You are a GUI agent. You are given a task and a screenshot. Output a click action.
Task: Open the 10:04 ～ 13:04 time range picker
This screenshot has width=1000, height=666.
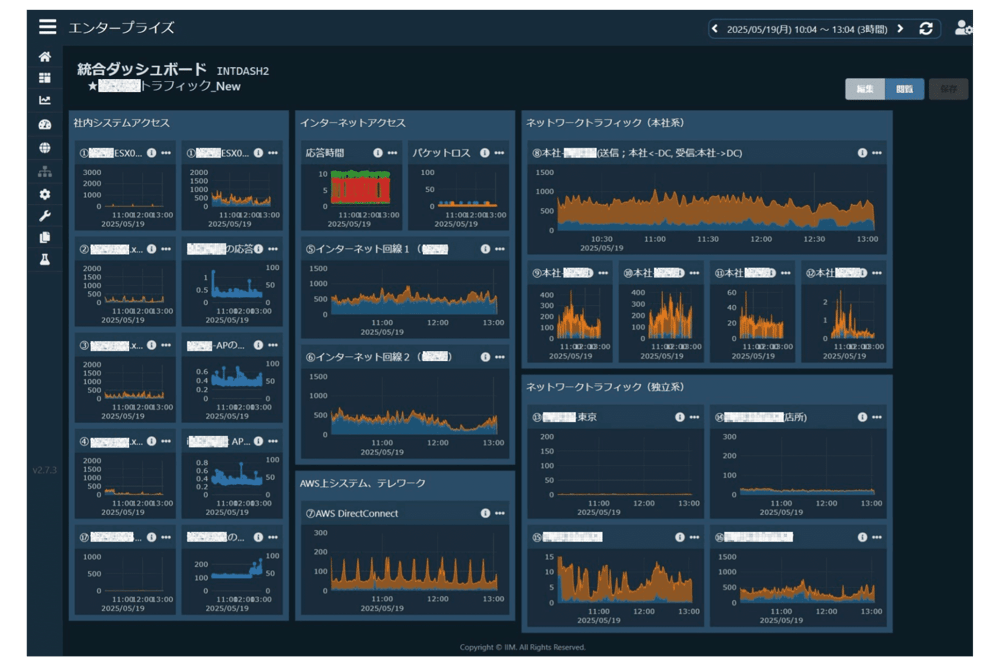tap(807, 29)
